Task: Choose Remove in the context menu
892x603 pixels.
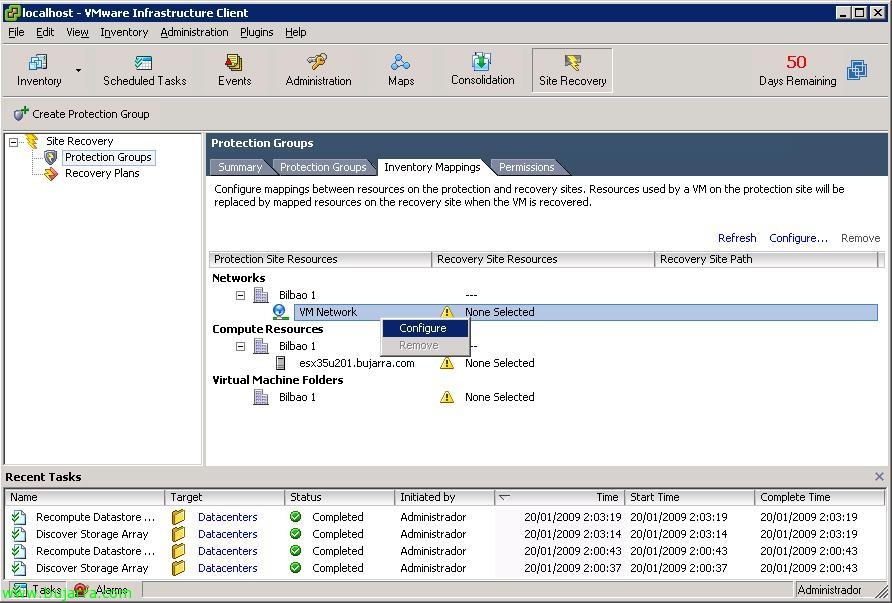Action: click(425, 345)
